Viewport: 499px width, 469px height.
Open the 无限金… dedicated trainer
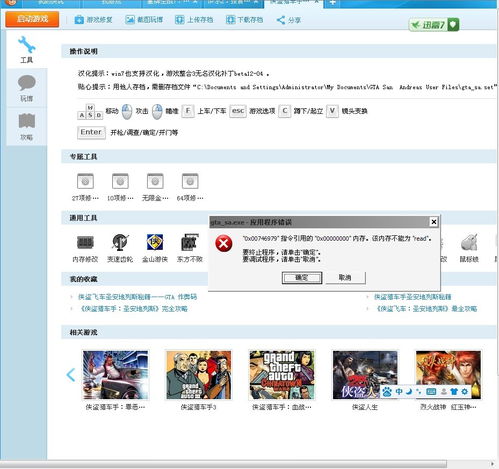pyautogui.click(x=155, y=187)
